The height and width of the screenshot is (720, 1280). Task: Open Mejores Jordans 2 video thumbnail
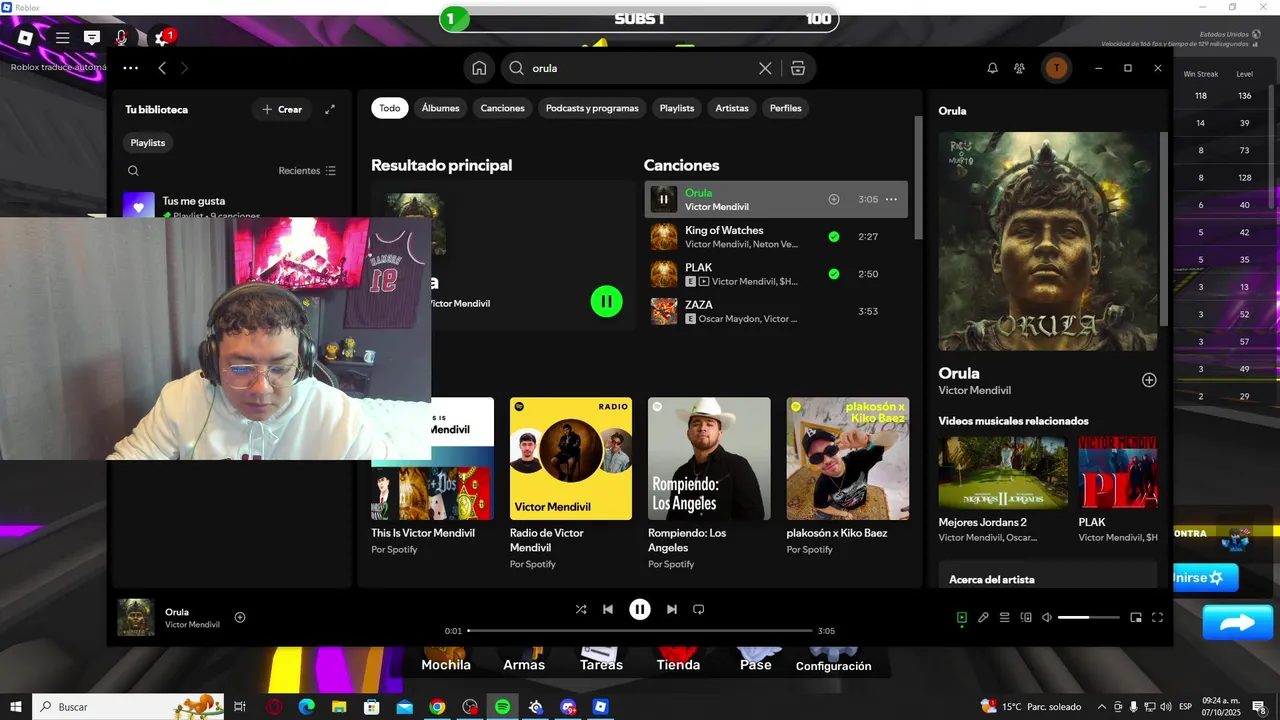tap(1003, 472)
